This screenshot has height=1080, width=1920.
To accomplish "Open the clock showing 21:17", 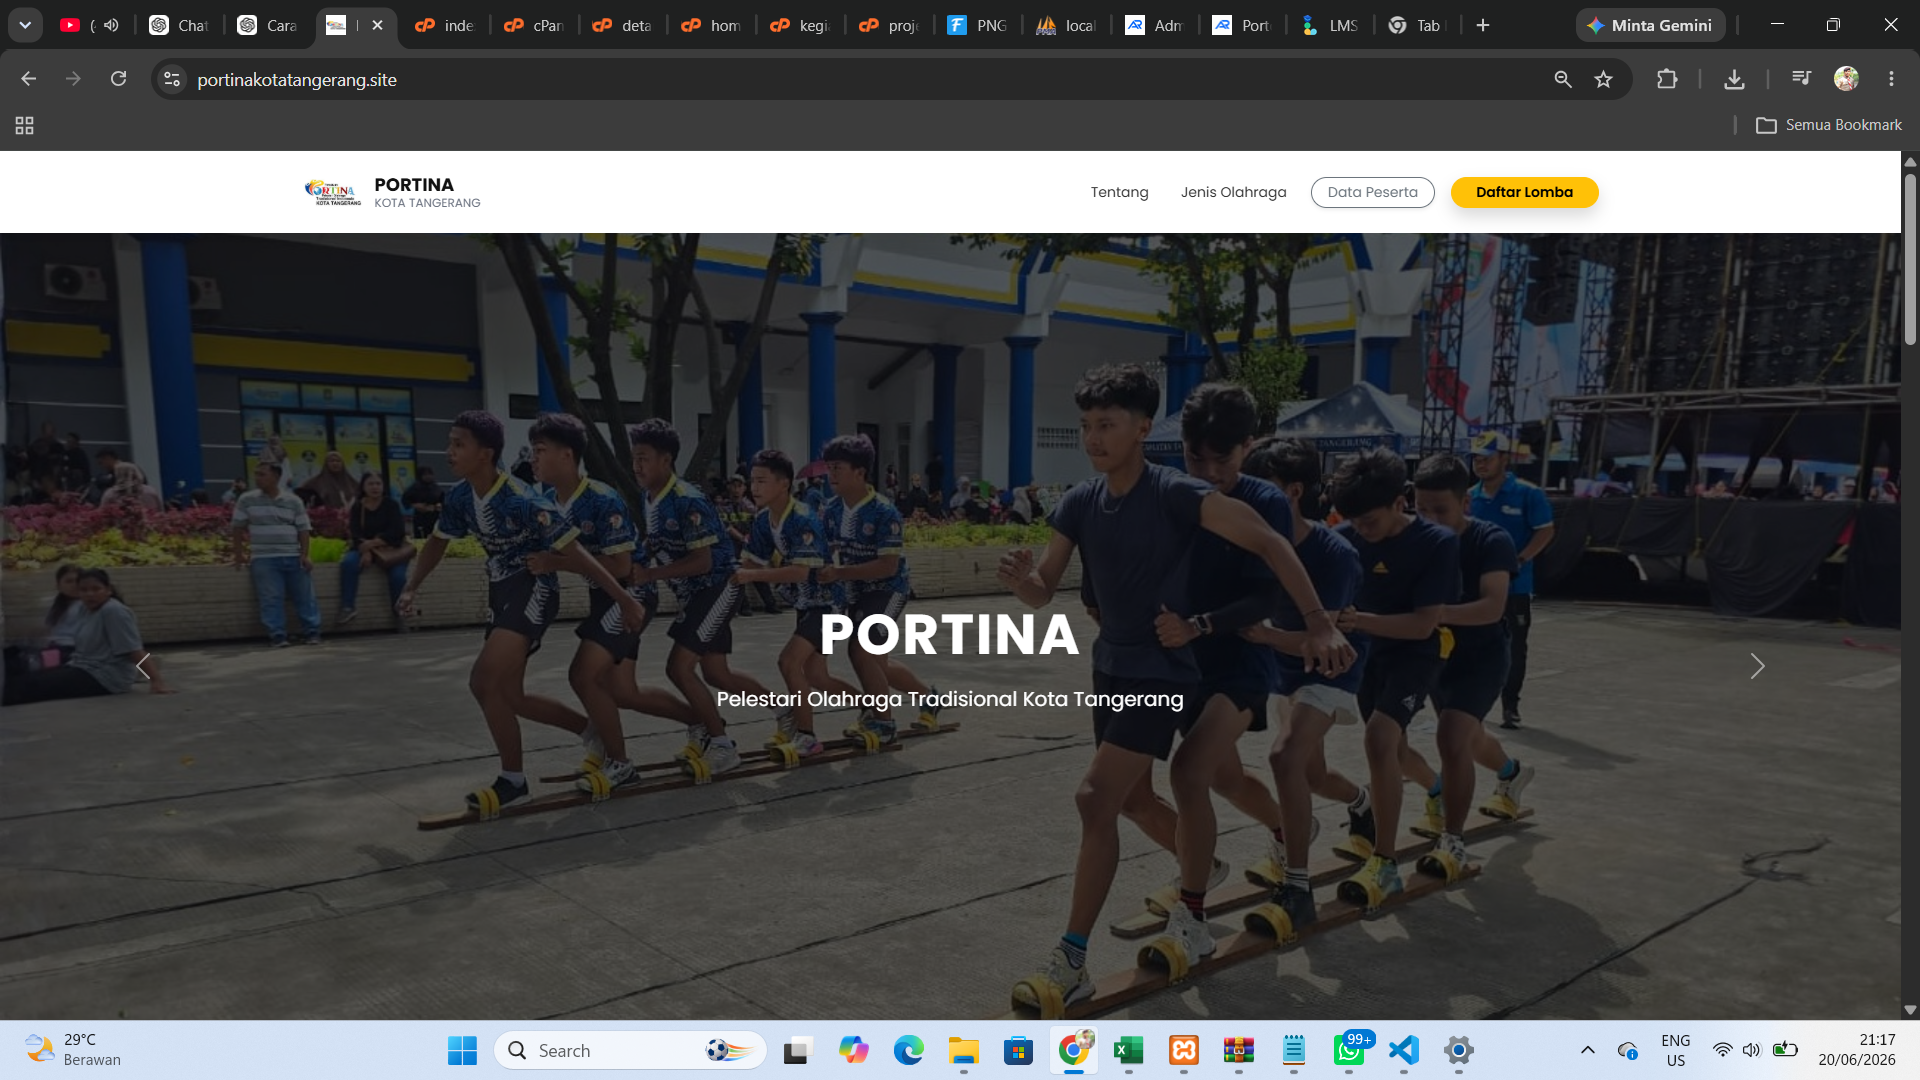I will (x=1857, y=1050).
